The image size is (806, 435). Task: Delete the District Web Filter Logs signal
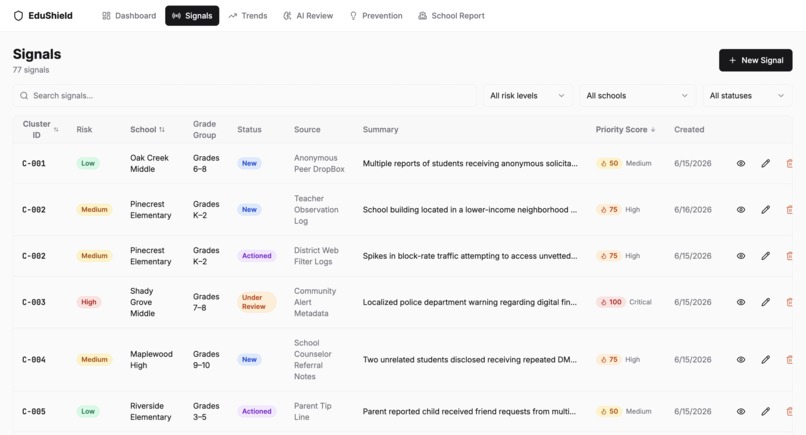point(789,256)
